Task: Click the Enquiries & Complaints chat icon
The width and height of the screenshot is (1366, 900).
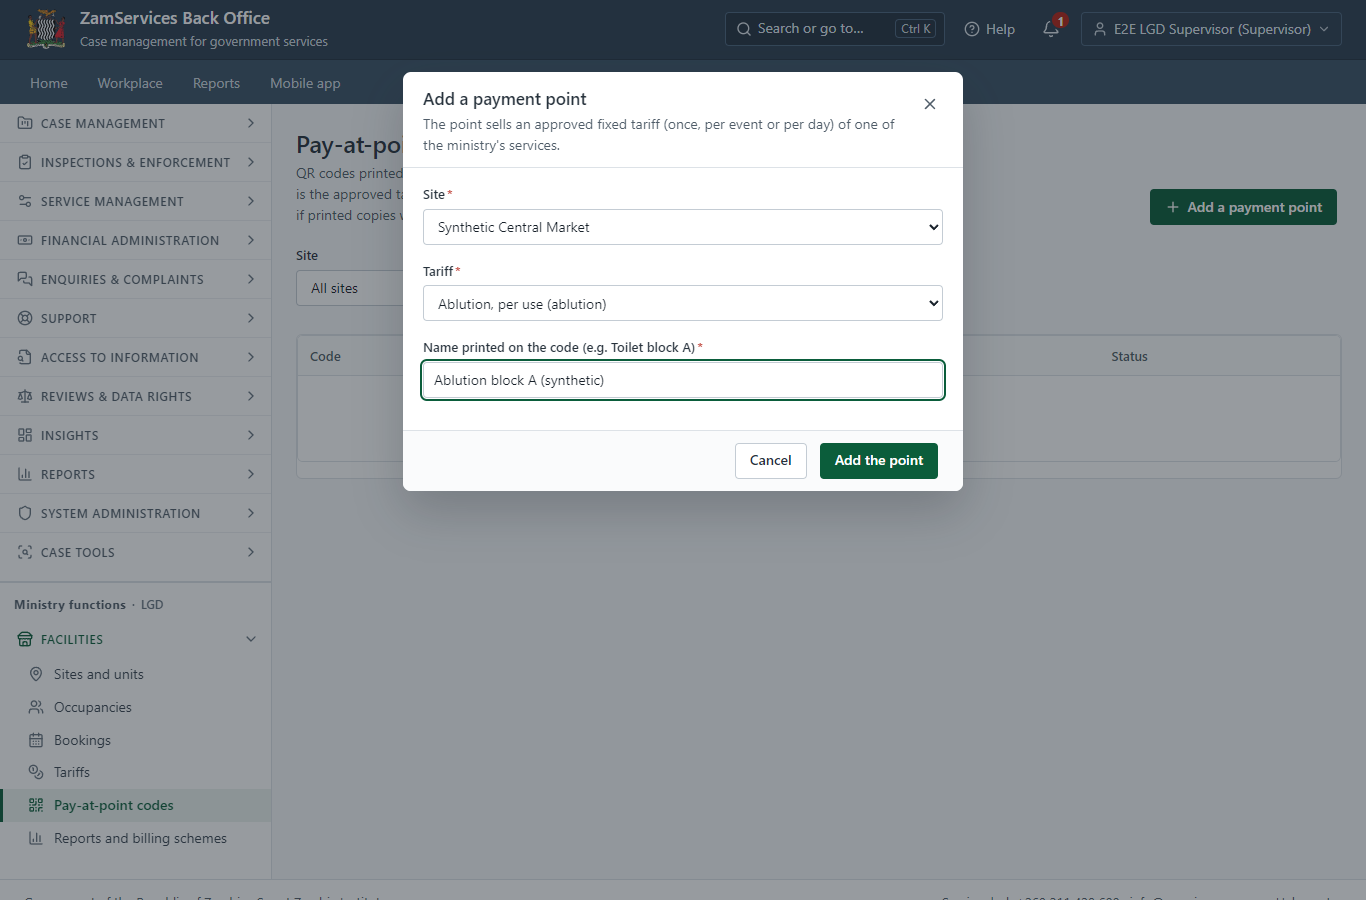Action: (x=25, y=279)
